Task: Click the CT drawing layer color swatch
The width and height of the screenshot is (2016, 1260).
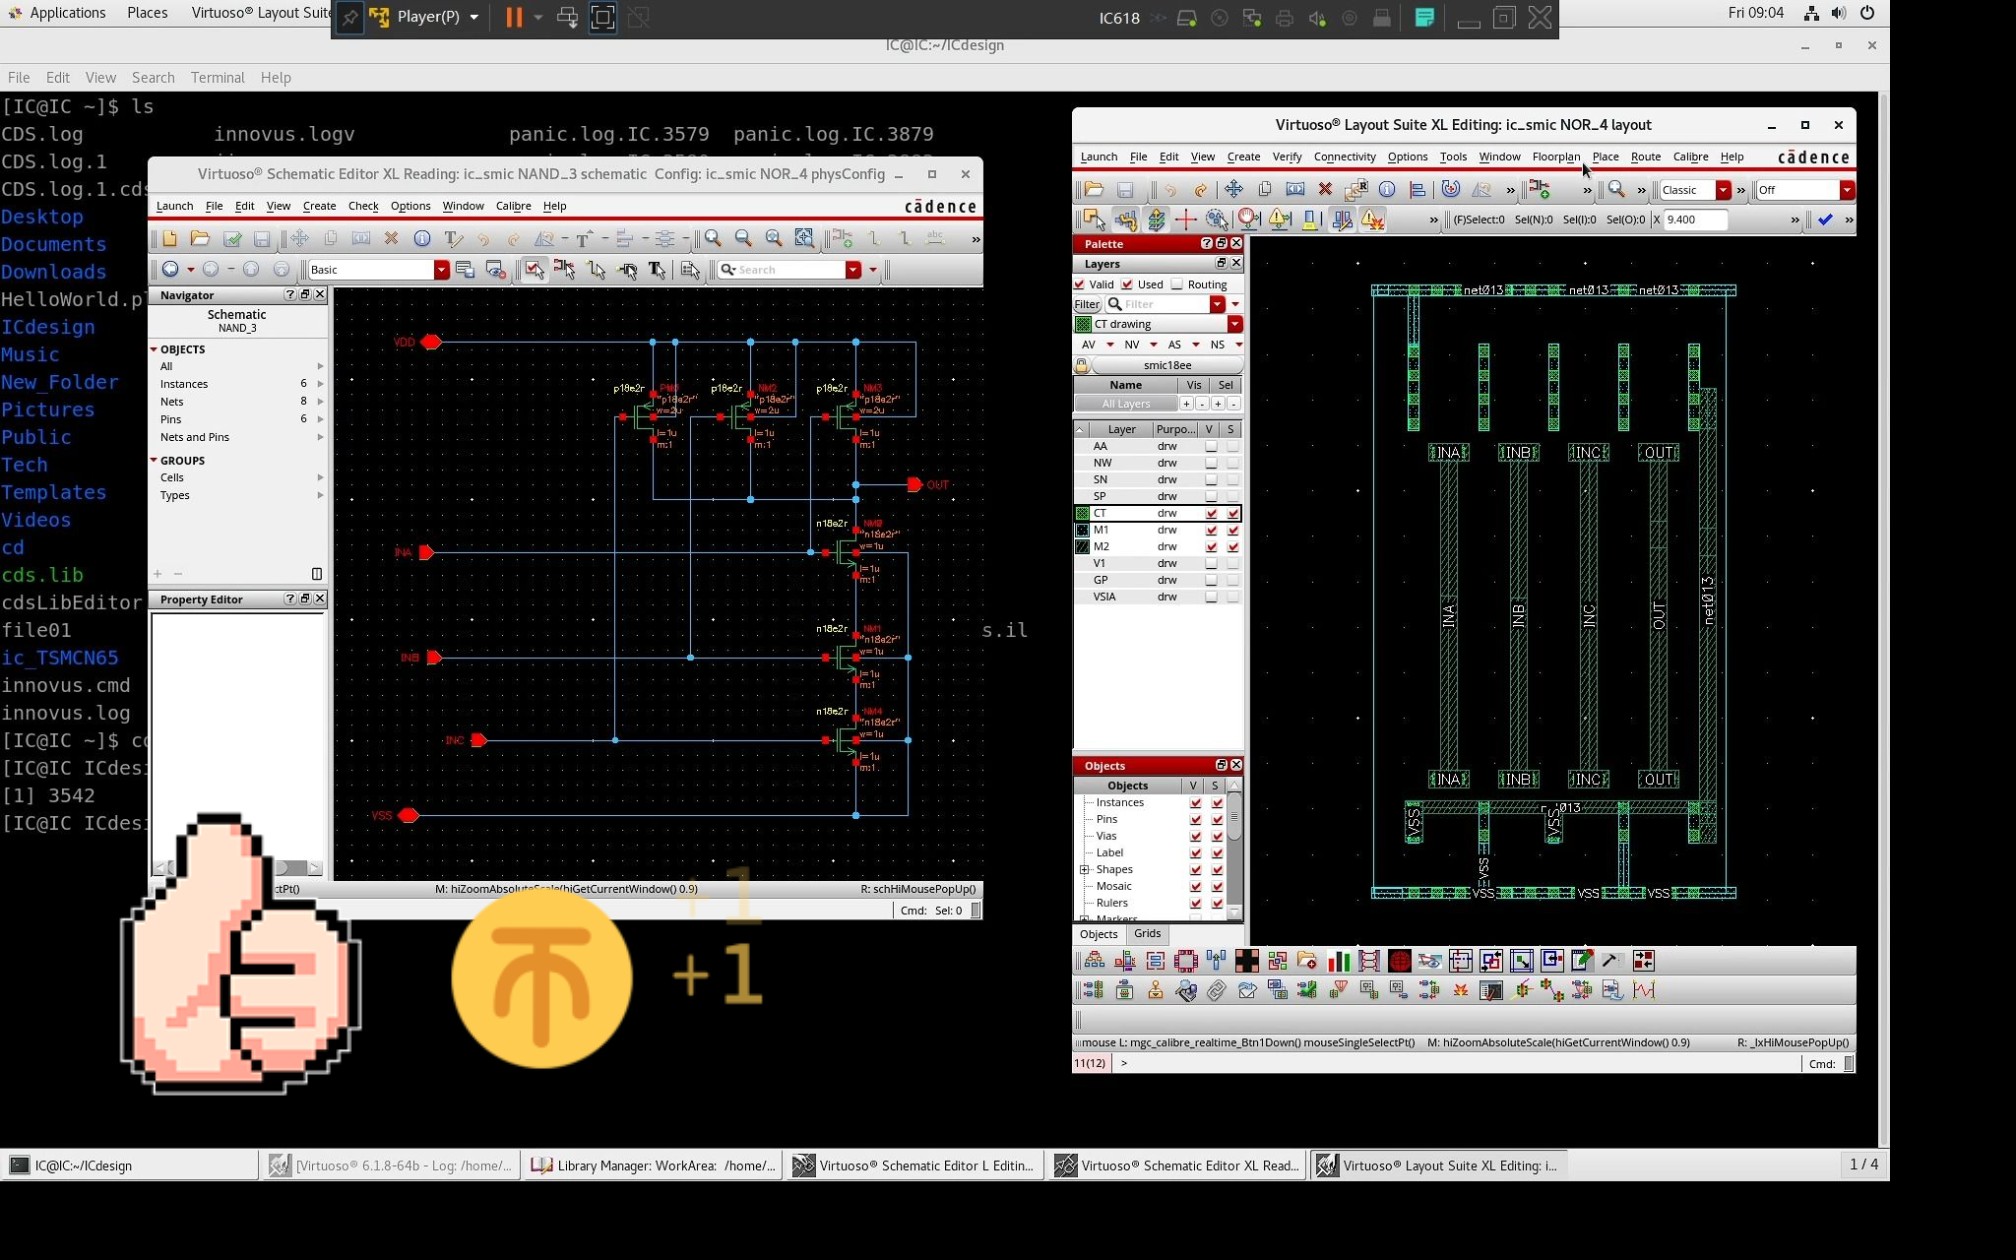Action: point(1083,324)
